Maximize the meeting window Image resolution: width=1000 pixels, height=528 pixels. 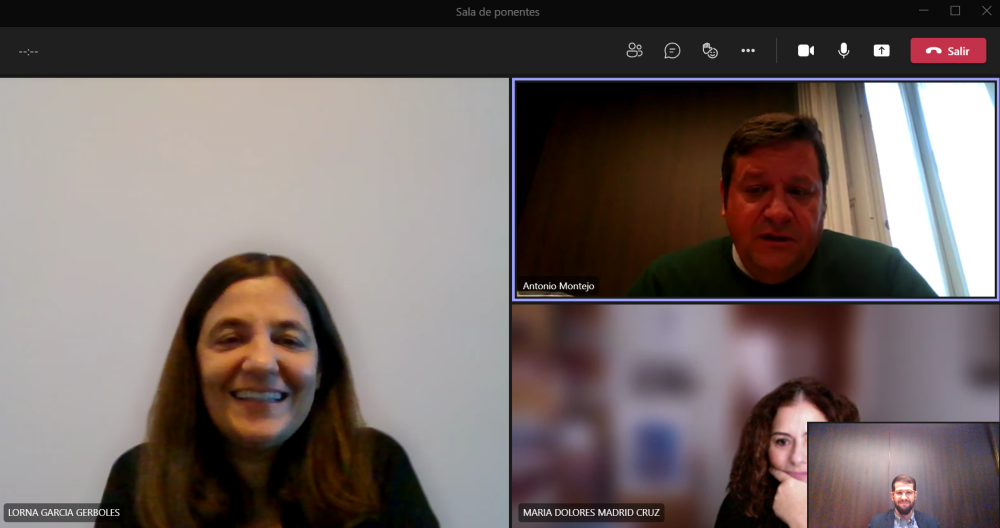click(x=955, y=11)
